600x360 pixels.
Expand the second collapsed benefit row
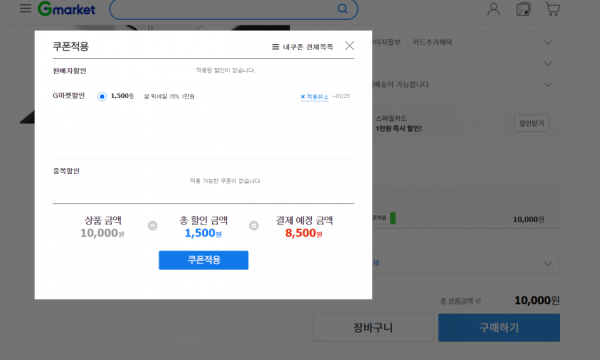click(x=548, y=64)
